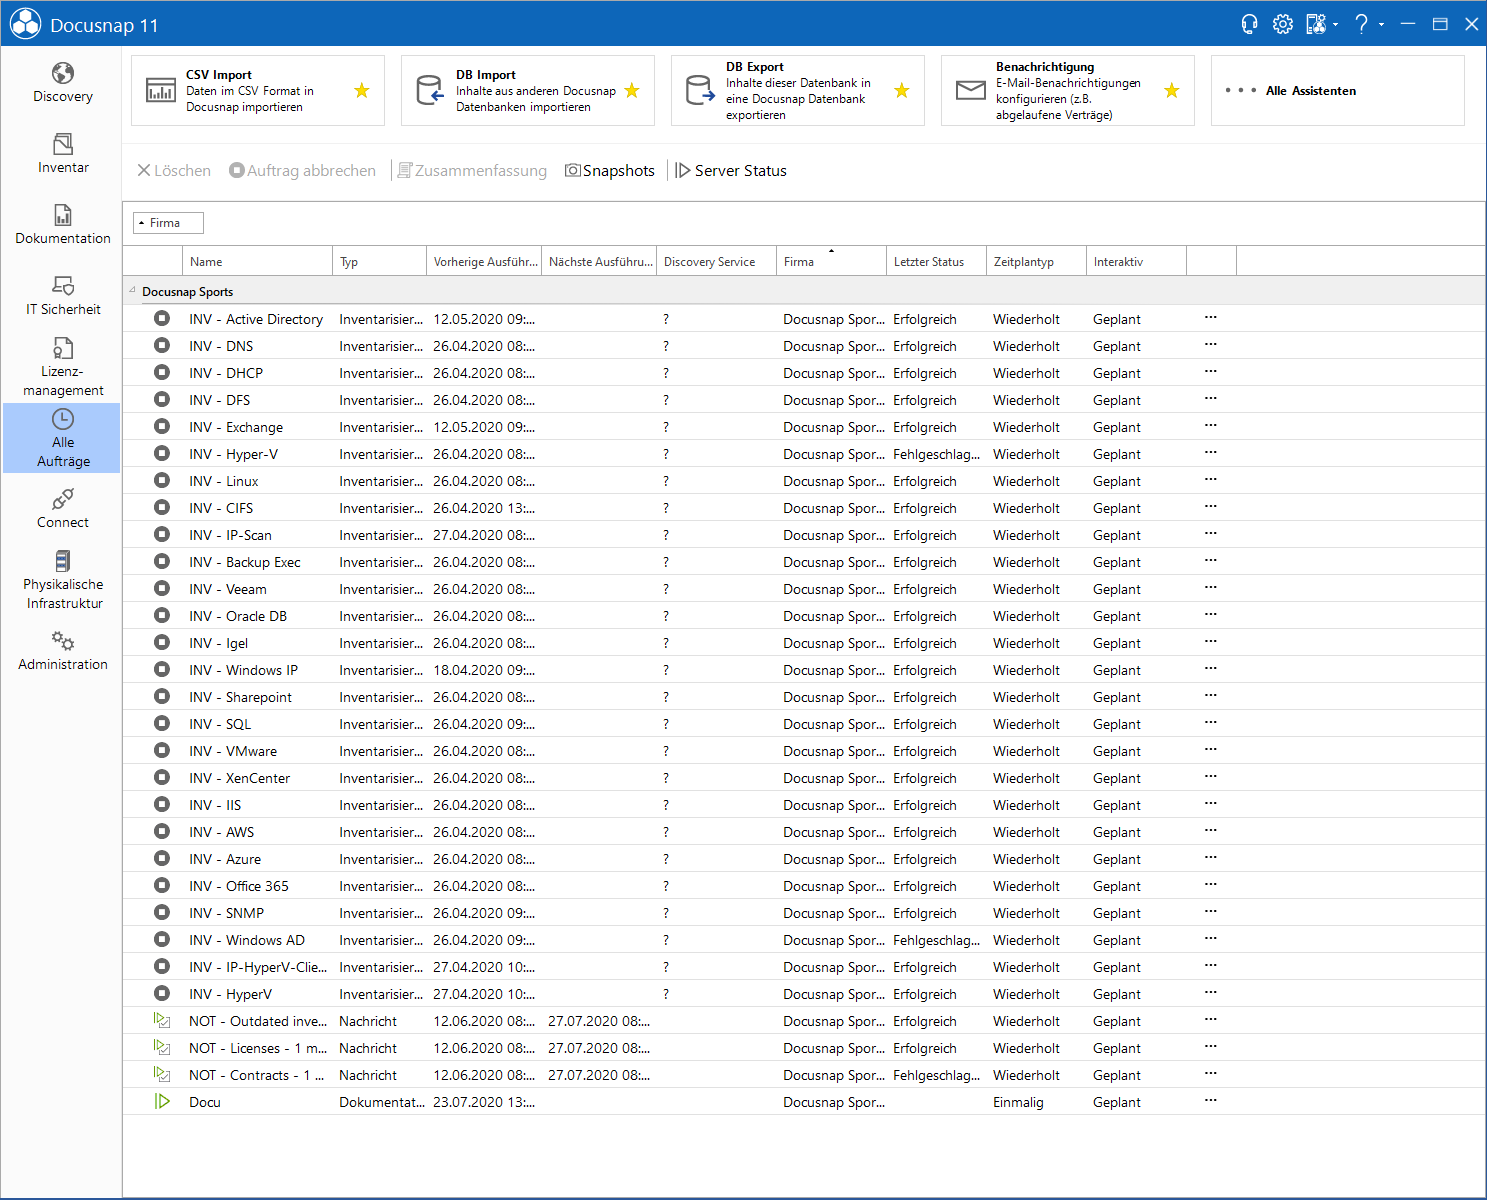The height and width of the screenshot is (1200, 1487).
Task: Select the INV - XenCenter row
Action: pyautogui.click(x=804, y=778)
